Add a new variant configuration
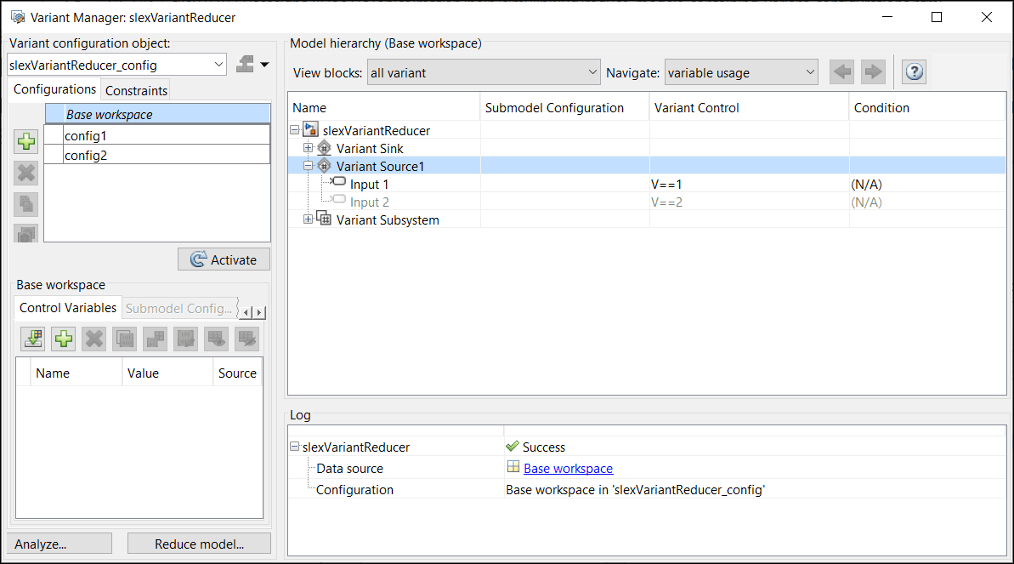1014x564 pixels. coord(27,142)
